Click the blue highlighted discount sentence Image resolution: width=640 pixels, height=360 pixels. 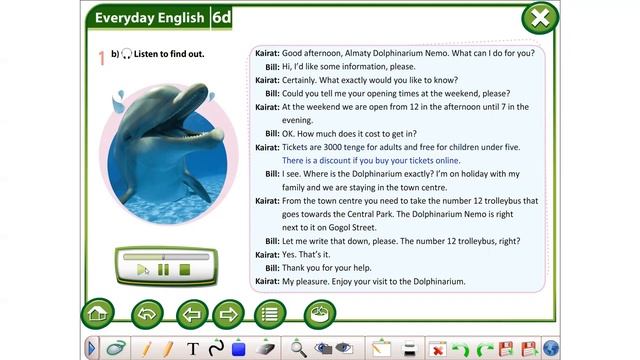tap(371, 160)
